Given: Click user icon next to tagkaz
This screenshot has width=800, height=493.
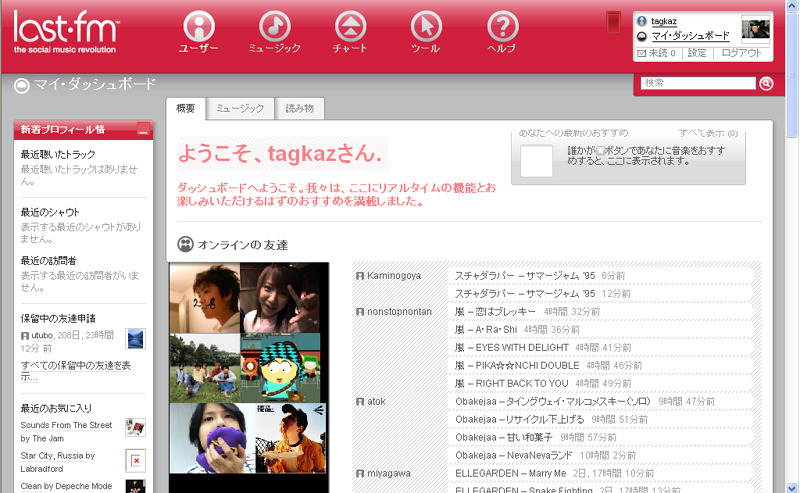Looking at the screenshot, I should (x=642, y=21).
